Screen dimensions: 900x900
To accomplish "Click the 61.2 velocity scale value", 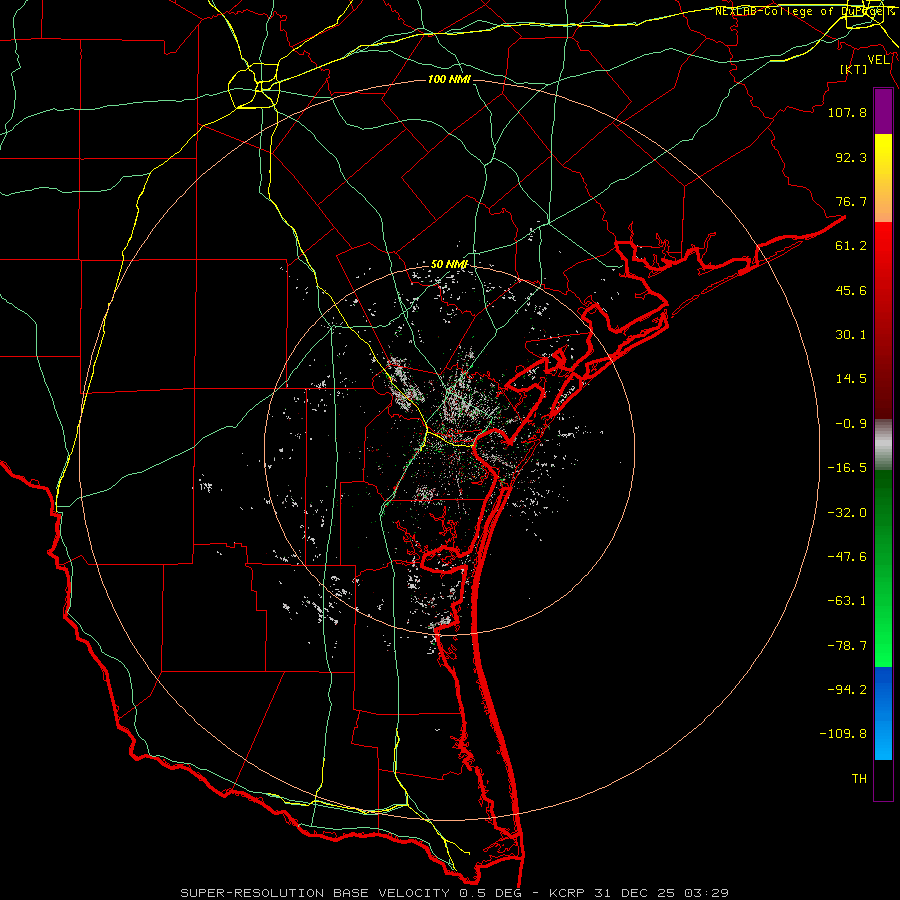I will point(851,246).
